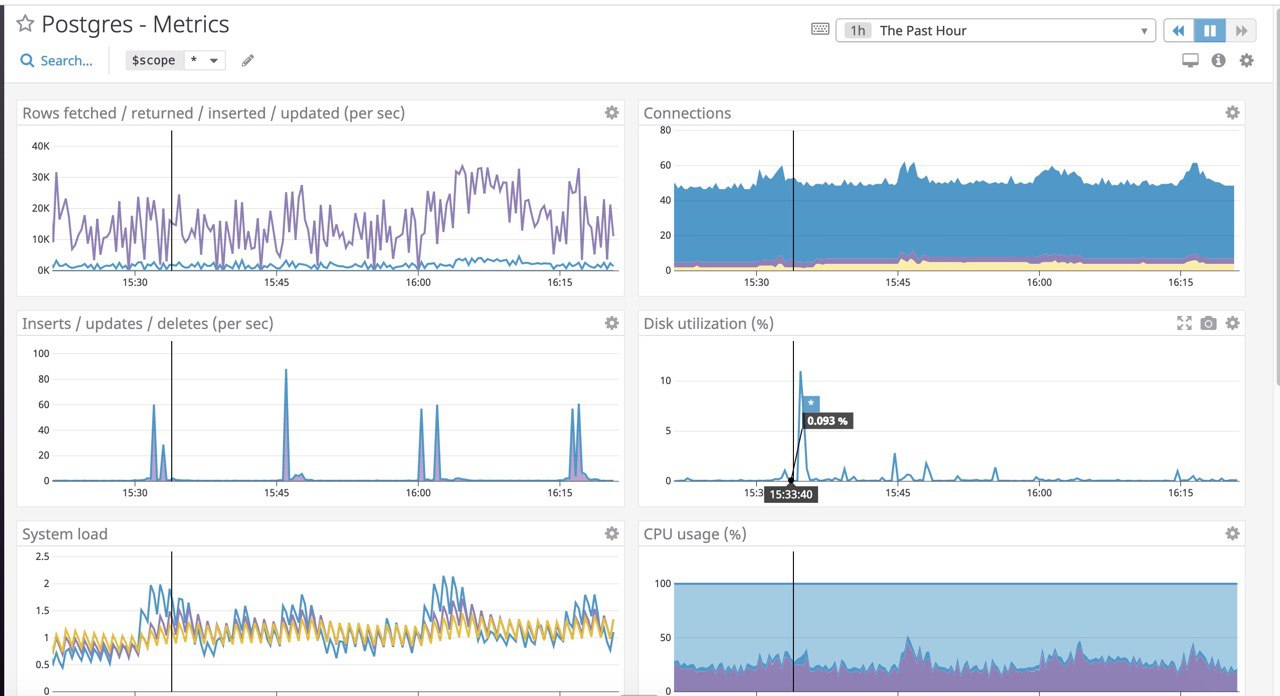Click the Connections graph title

coord(687,113)
